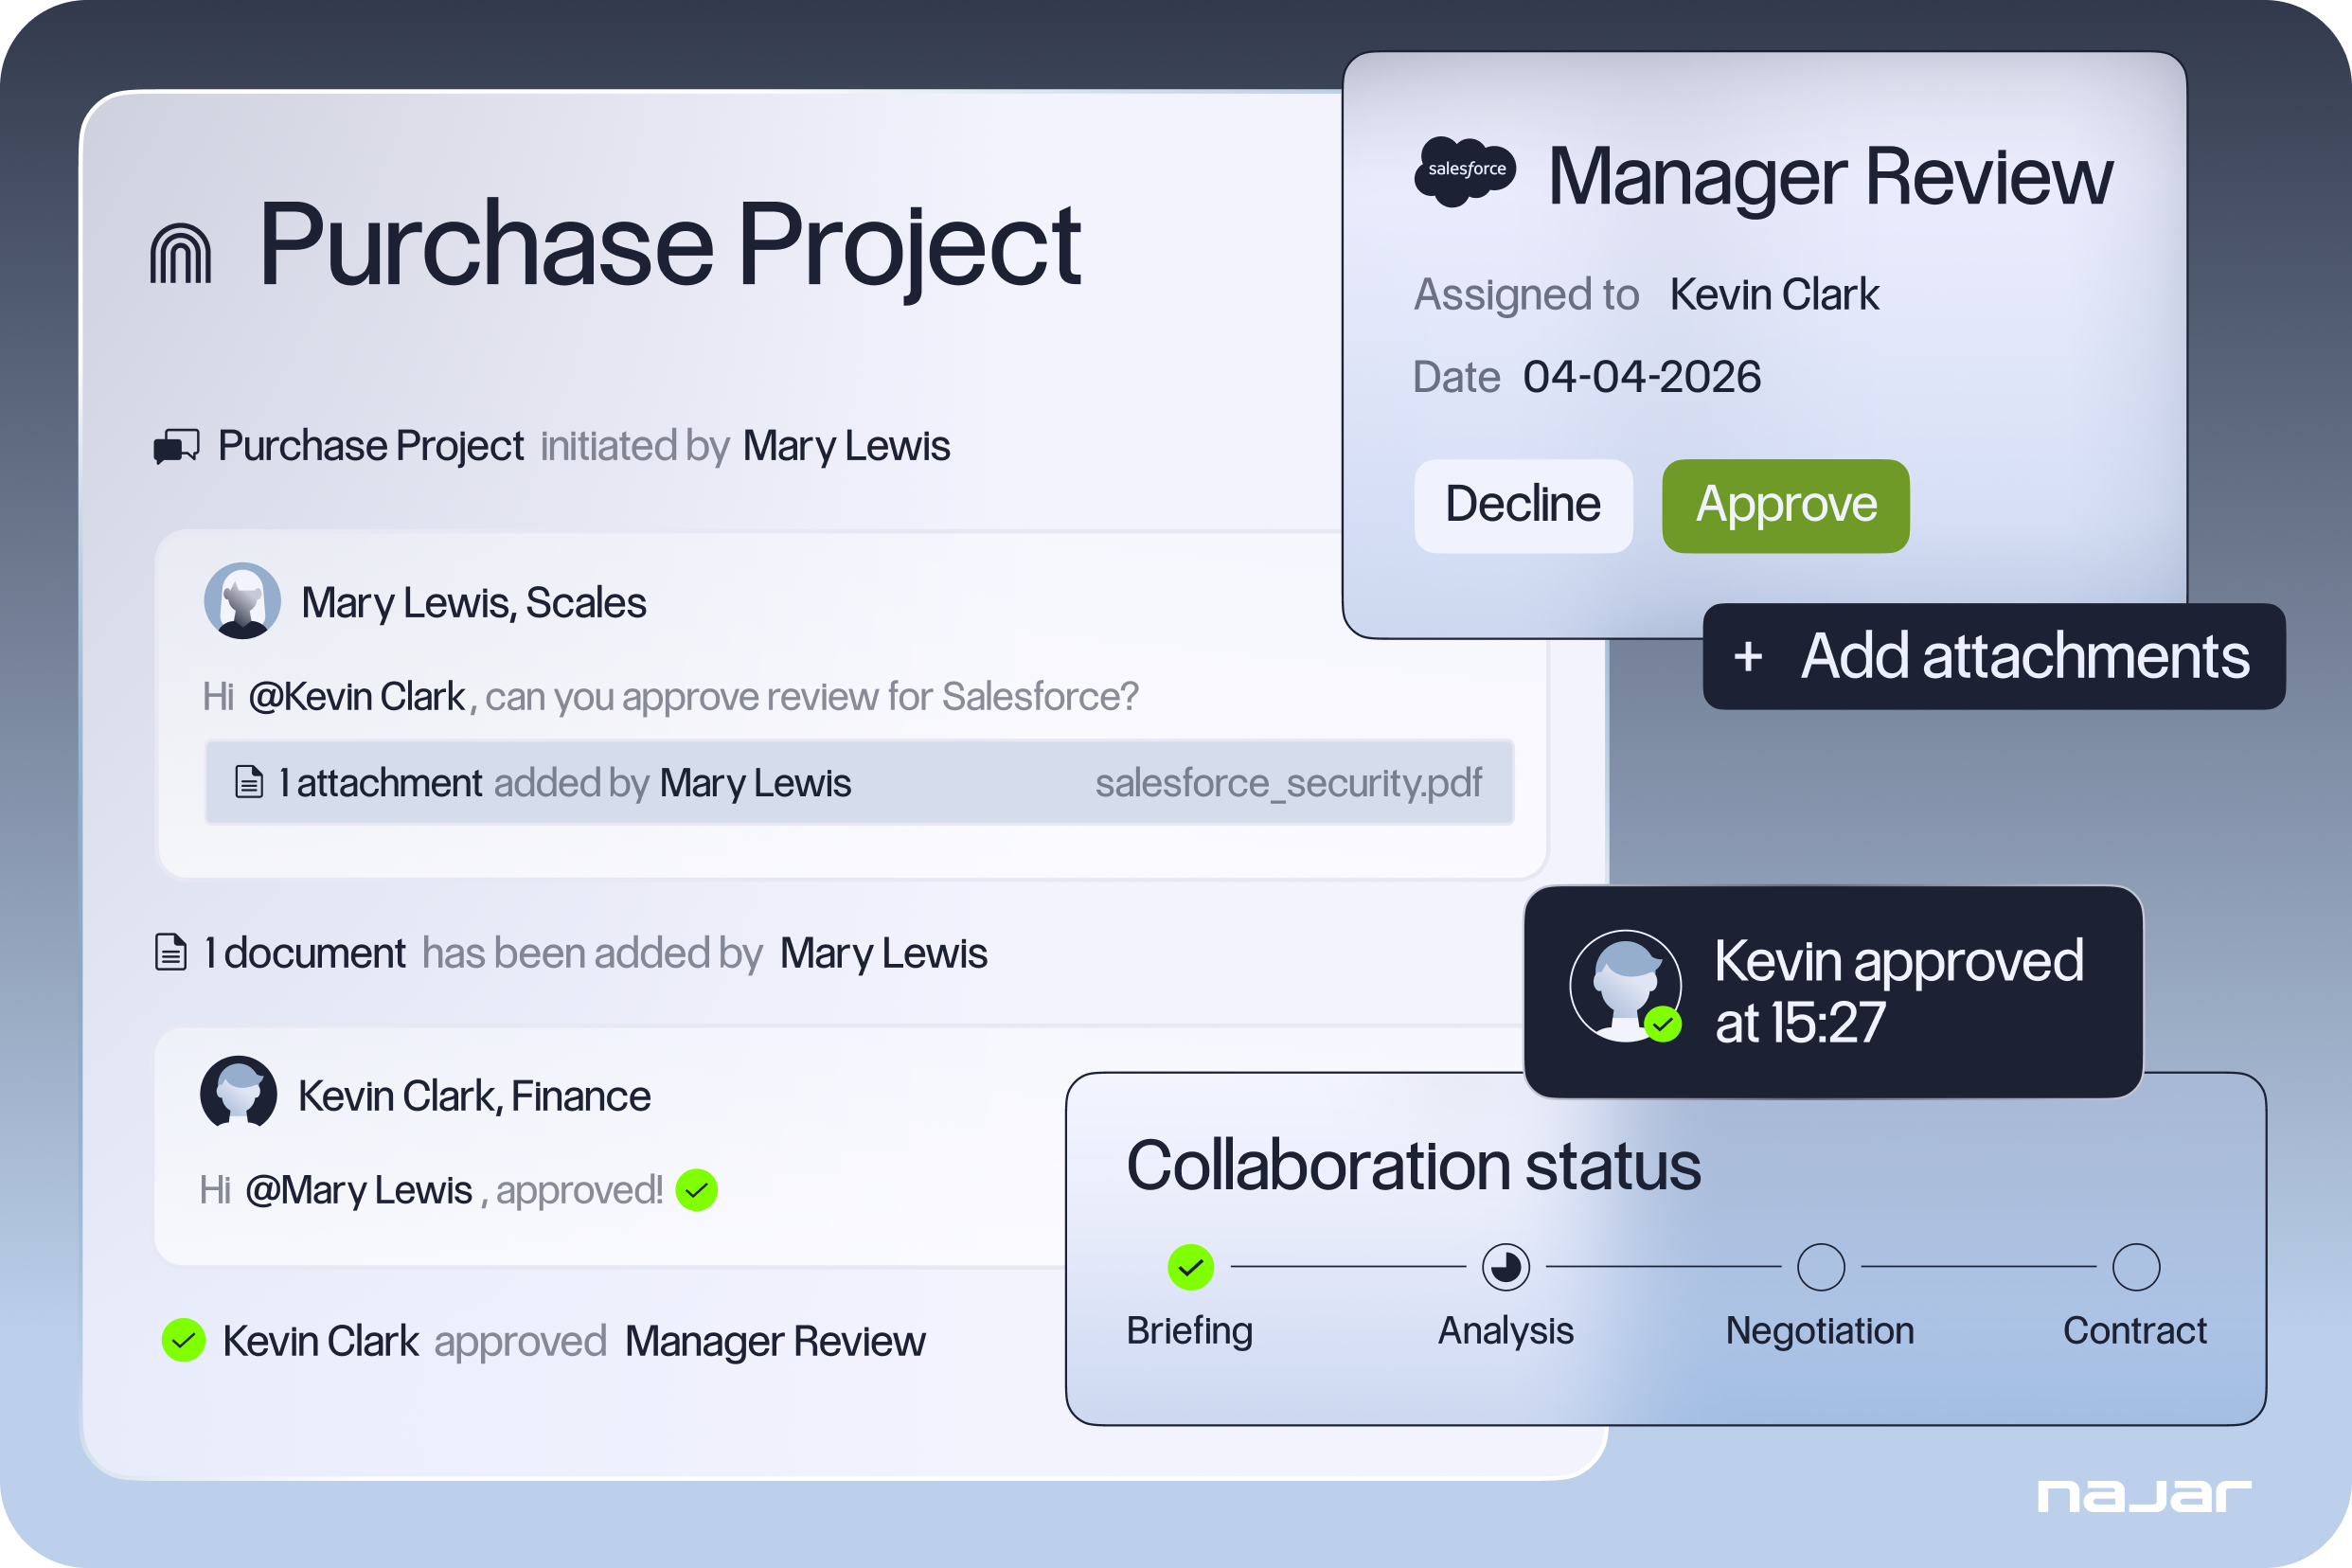Click the Salesforce cloud logo

(1465, 171)
